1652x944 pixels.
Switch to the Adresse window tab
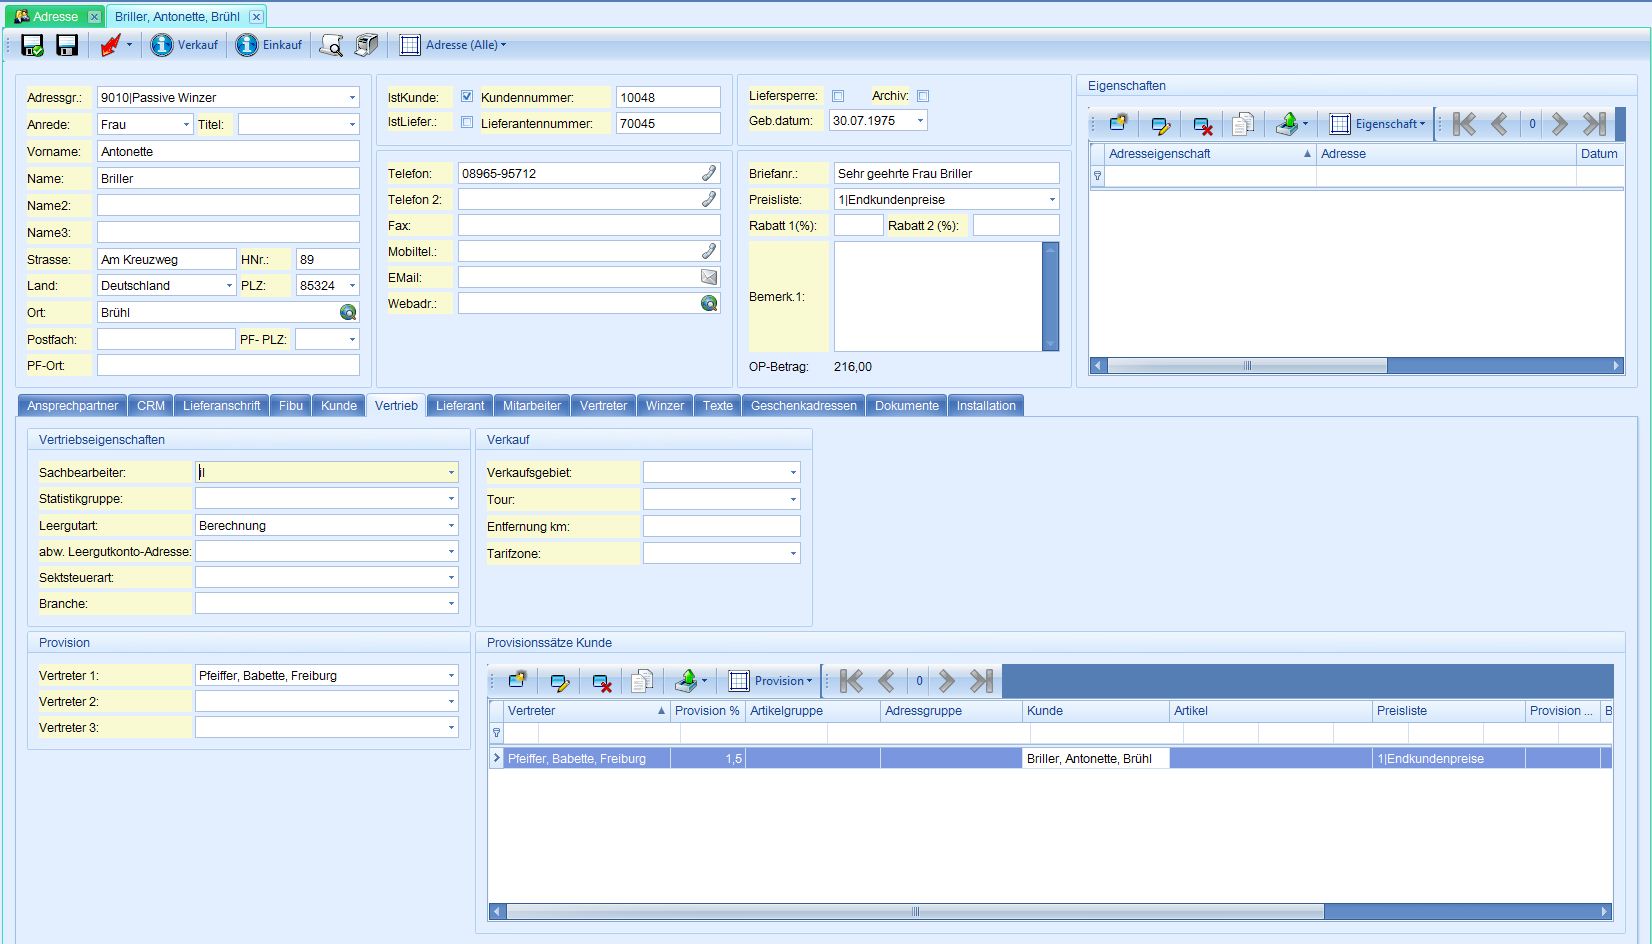click(x=55, y=17)
